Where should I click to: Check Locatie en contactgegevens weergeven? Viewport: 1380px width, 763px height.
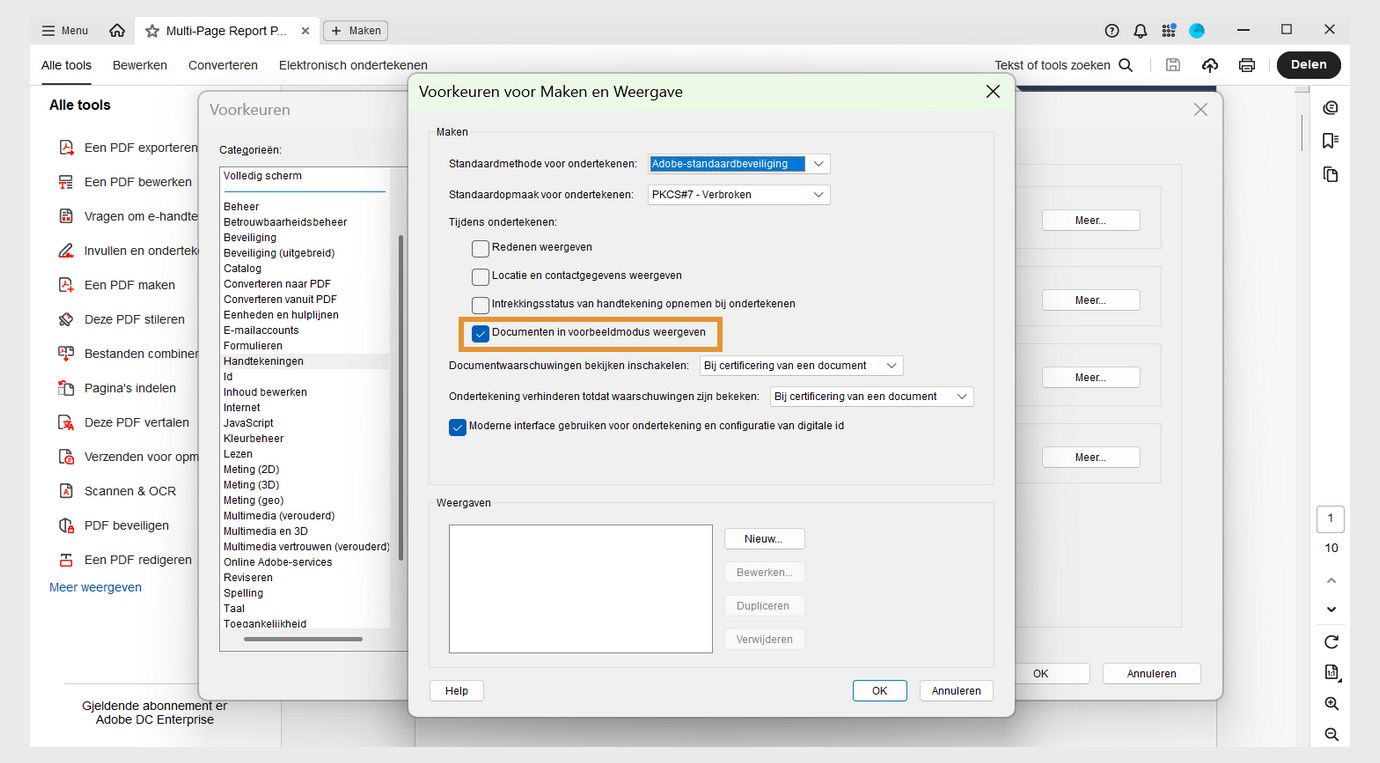coord(481,276)
